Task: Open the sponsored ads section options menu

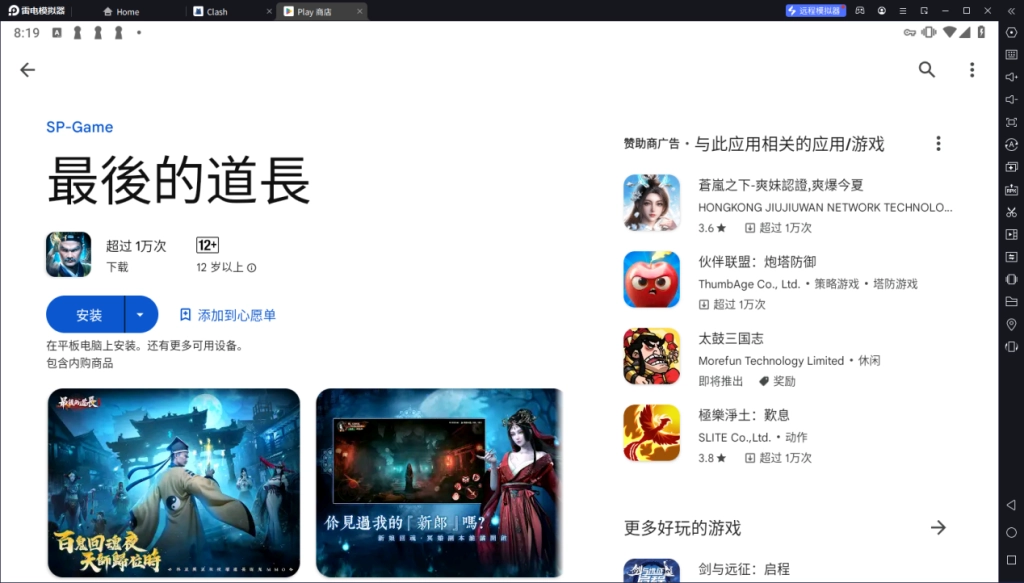Action: (x=938, y=144)
